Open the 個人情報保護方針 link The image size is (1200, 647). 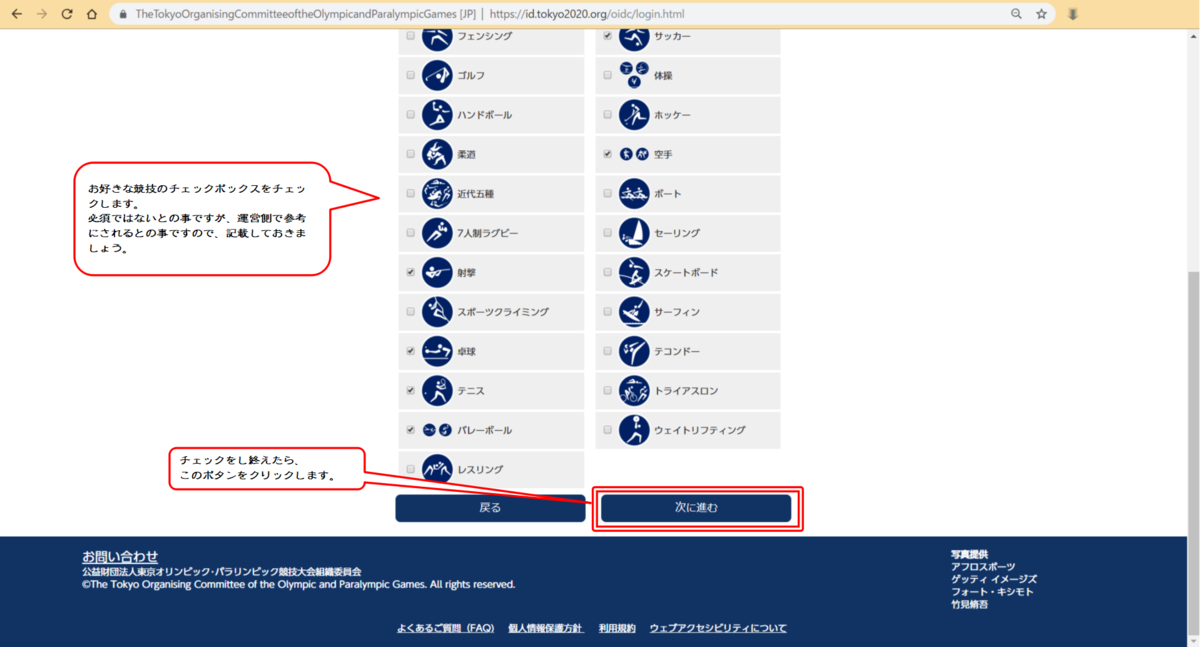pyautogui.click(x=545, y=628)
